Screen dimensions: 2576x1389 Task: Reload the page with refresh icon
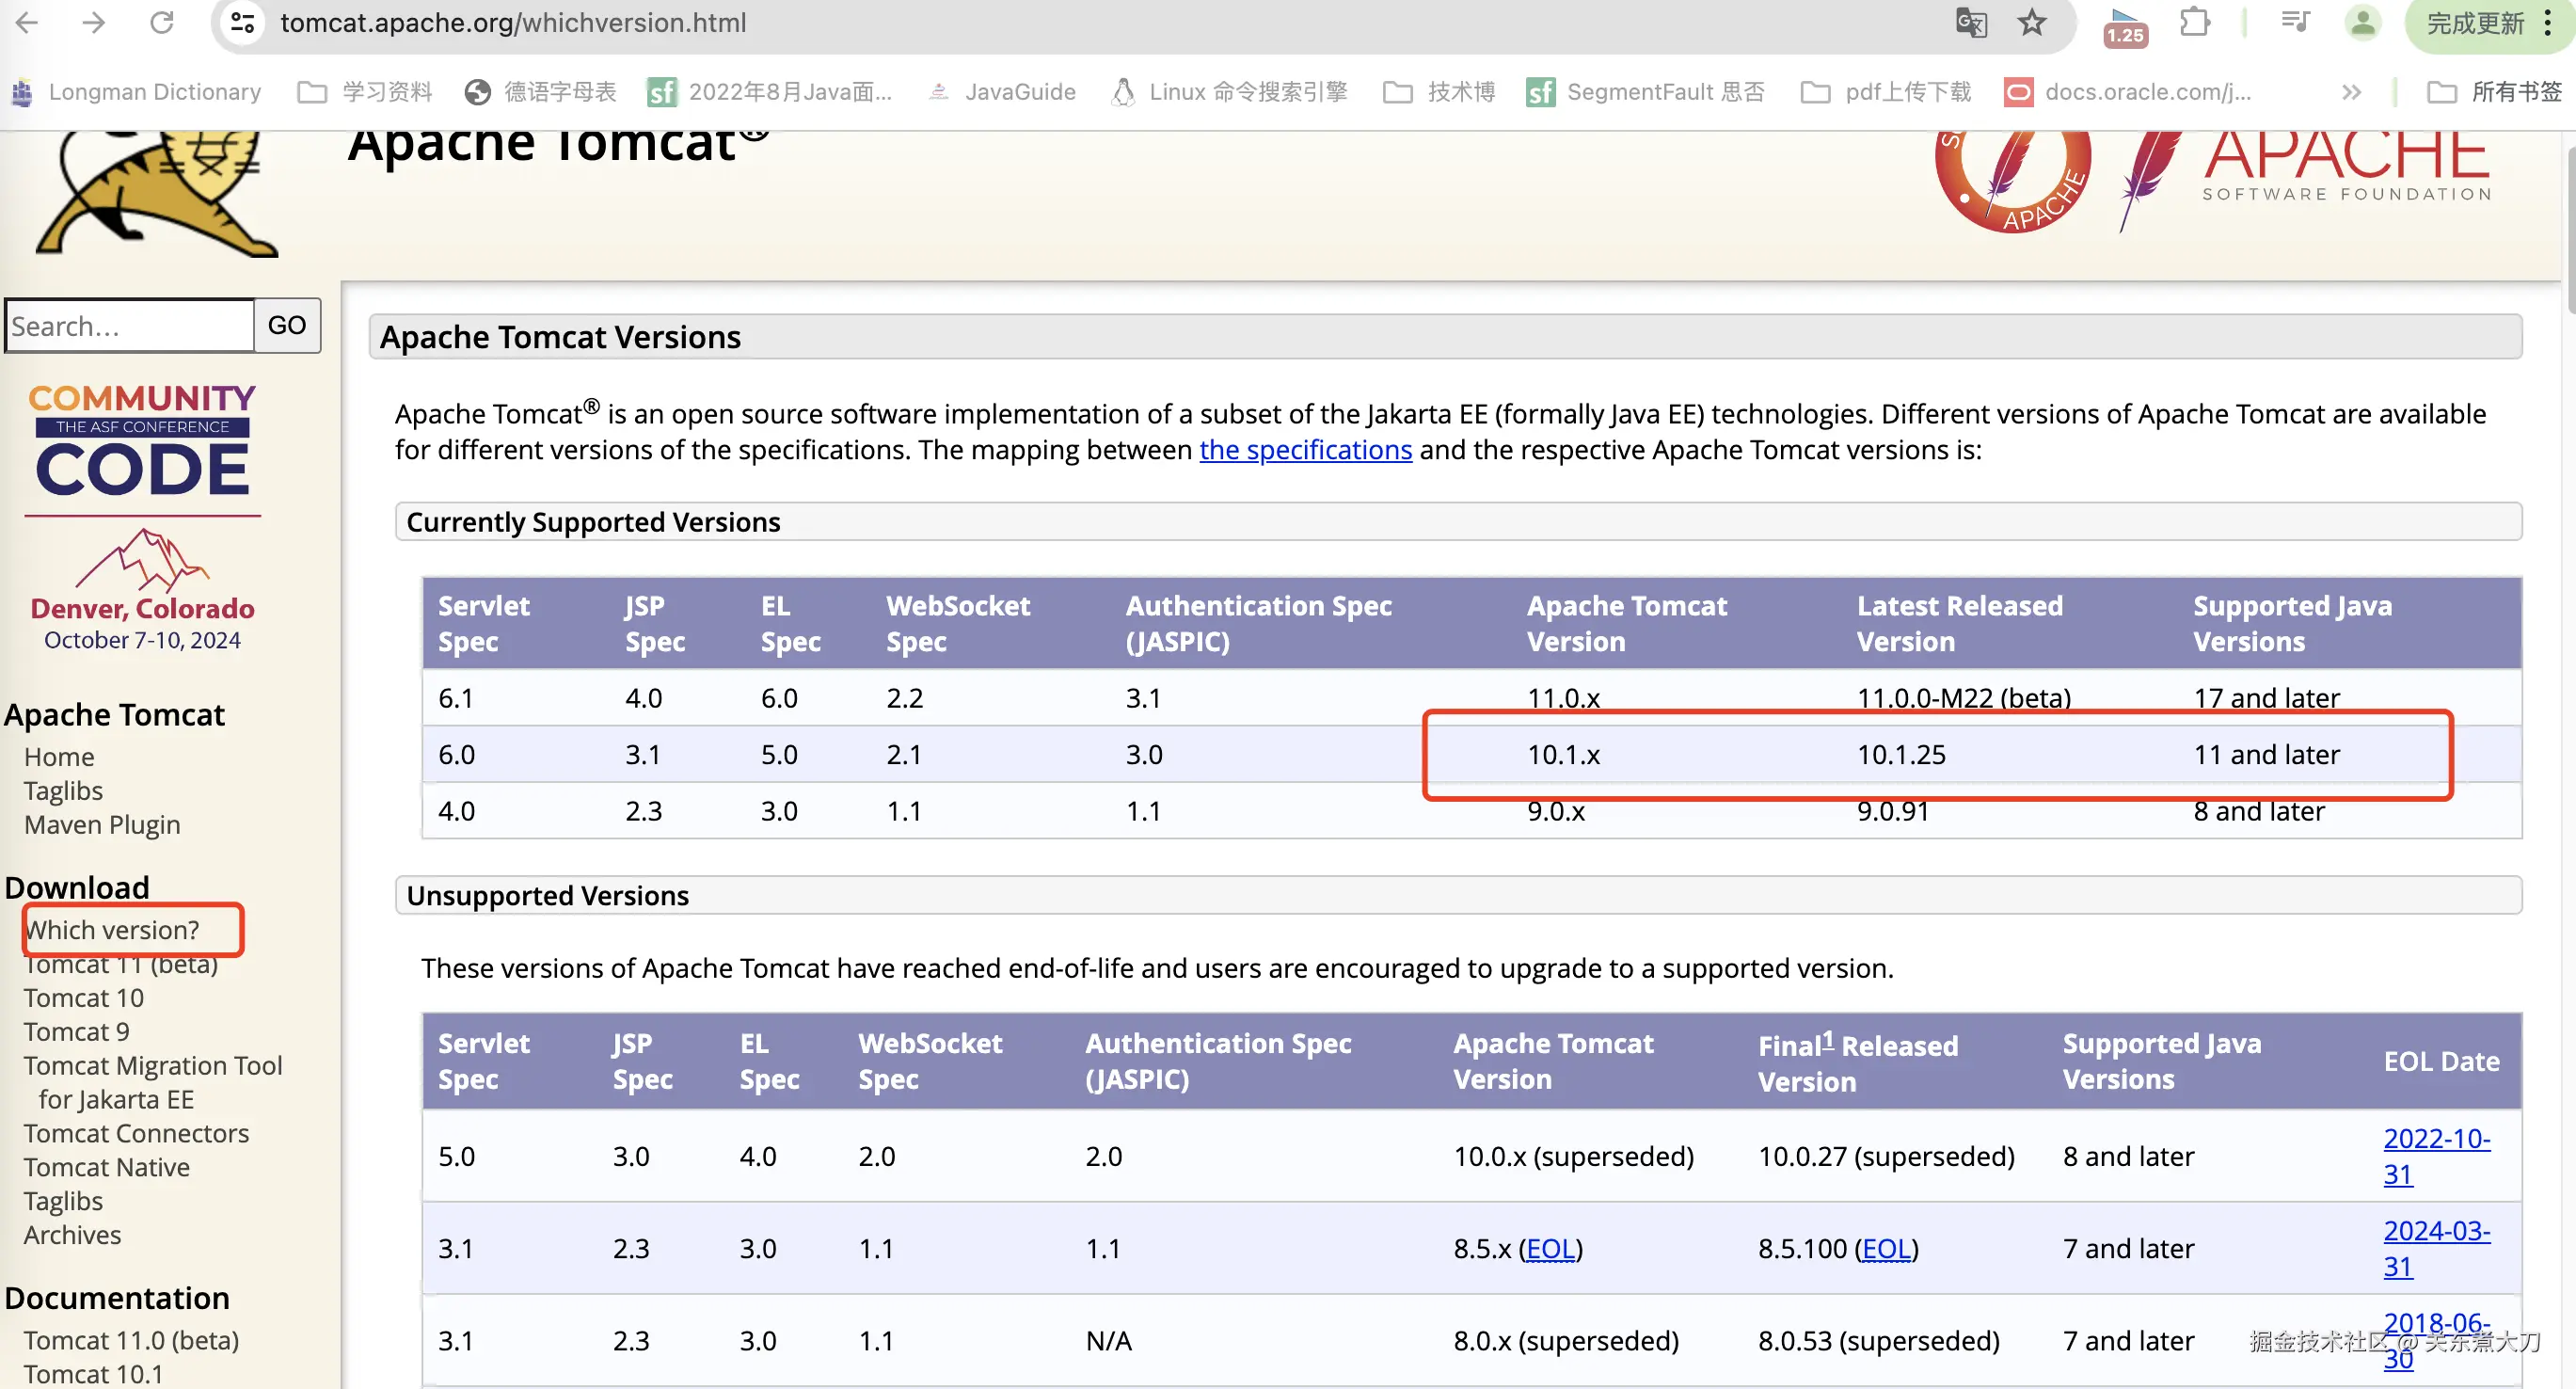(x=162, y=22)
